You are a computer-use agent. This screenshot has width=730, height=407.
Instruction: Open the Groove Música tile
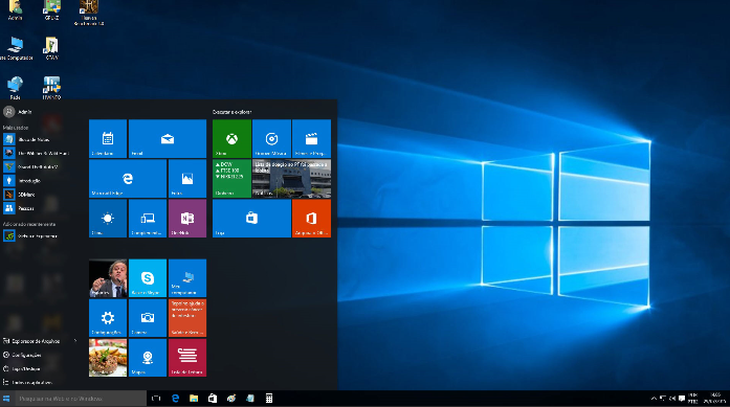pos(271,138)
